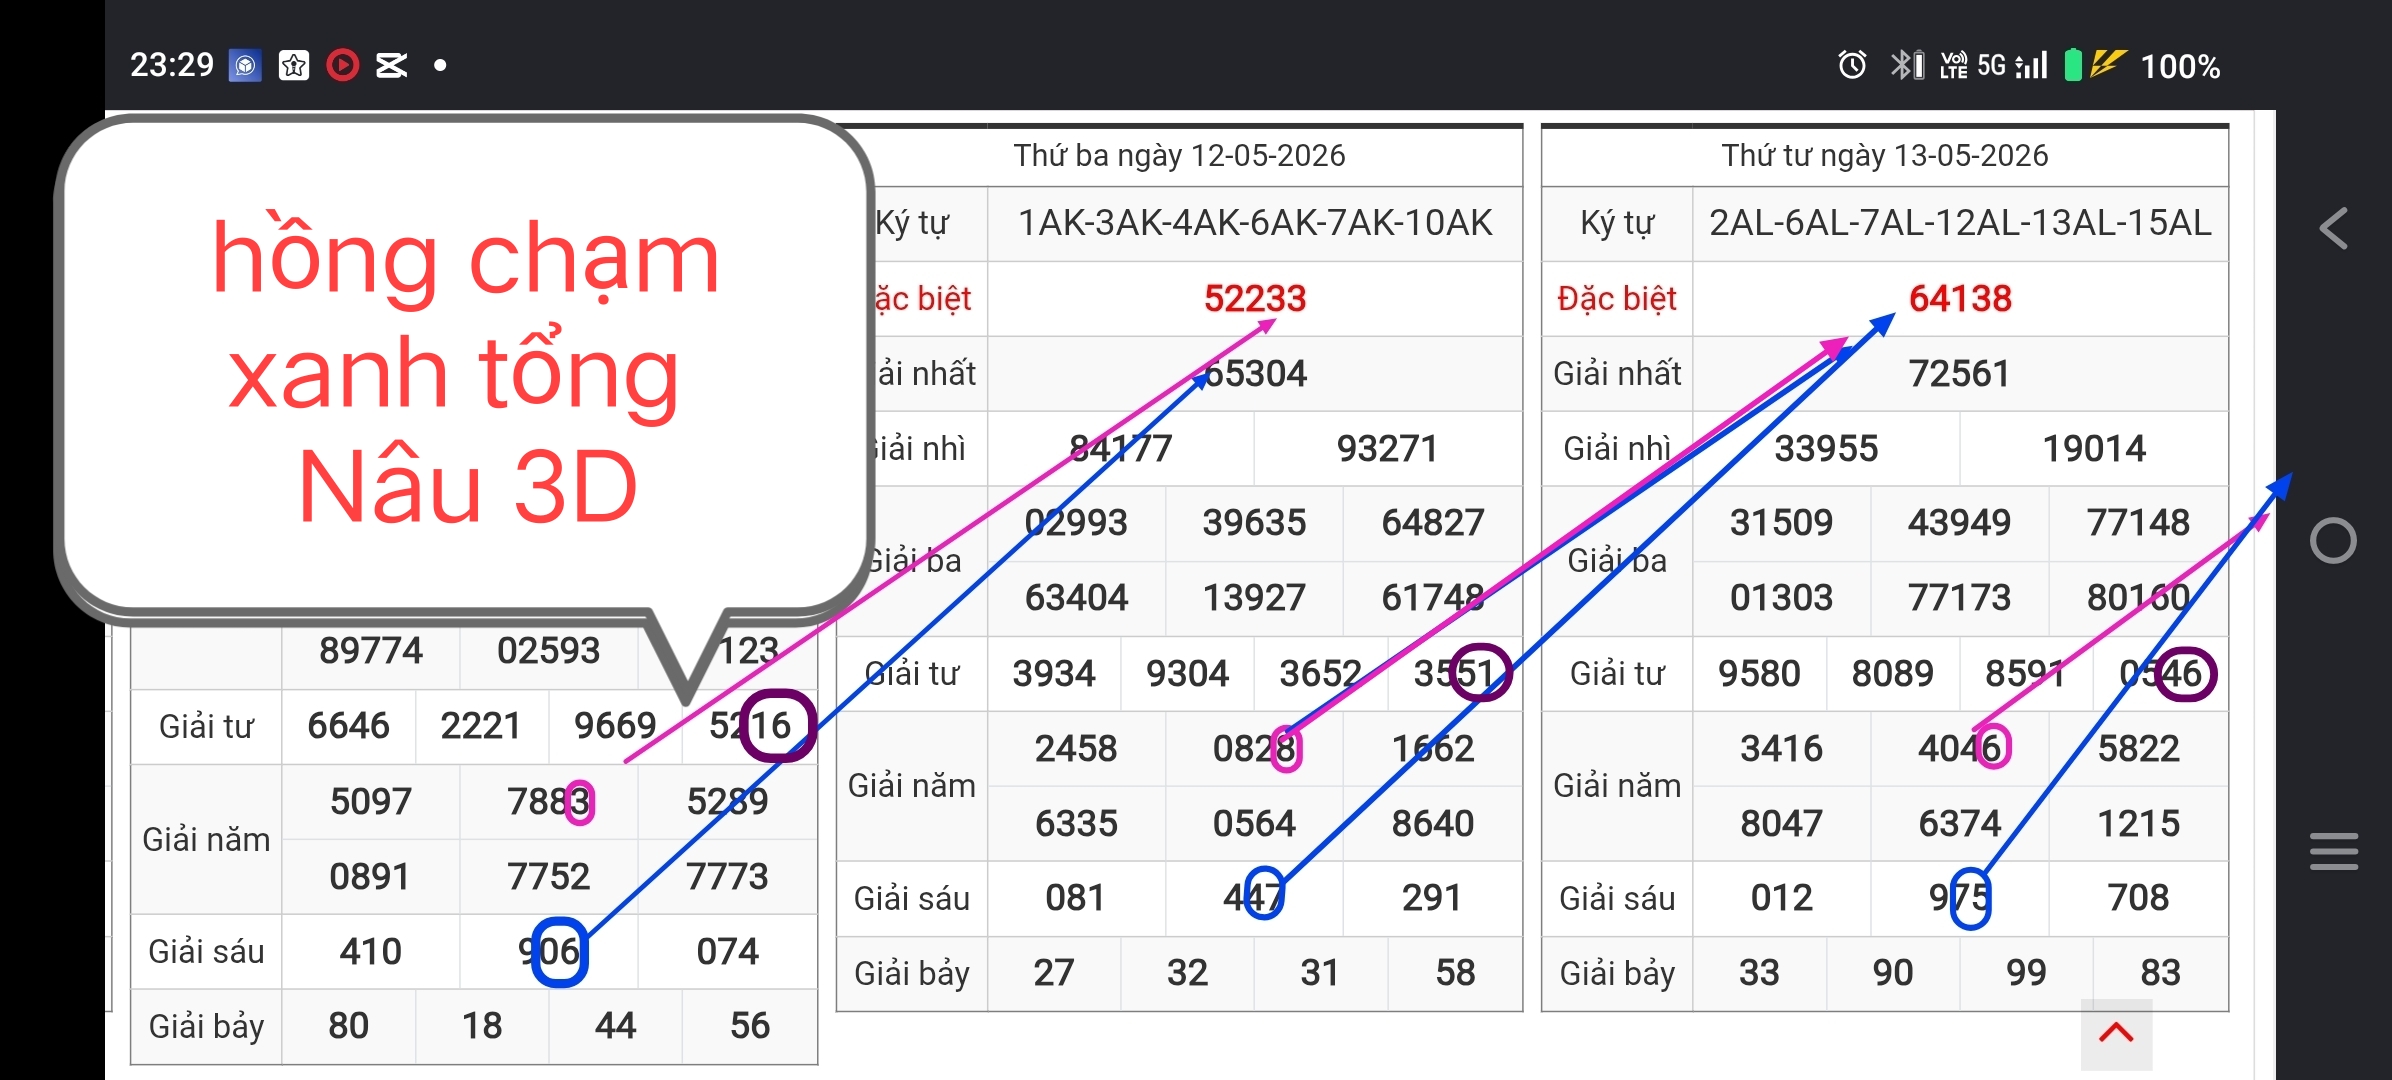Tap the alarm clock status icon

1852,65
